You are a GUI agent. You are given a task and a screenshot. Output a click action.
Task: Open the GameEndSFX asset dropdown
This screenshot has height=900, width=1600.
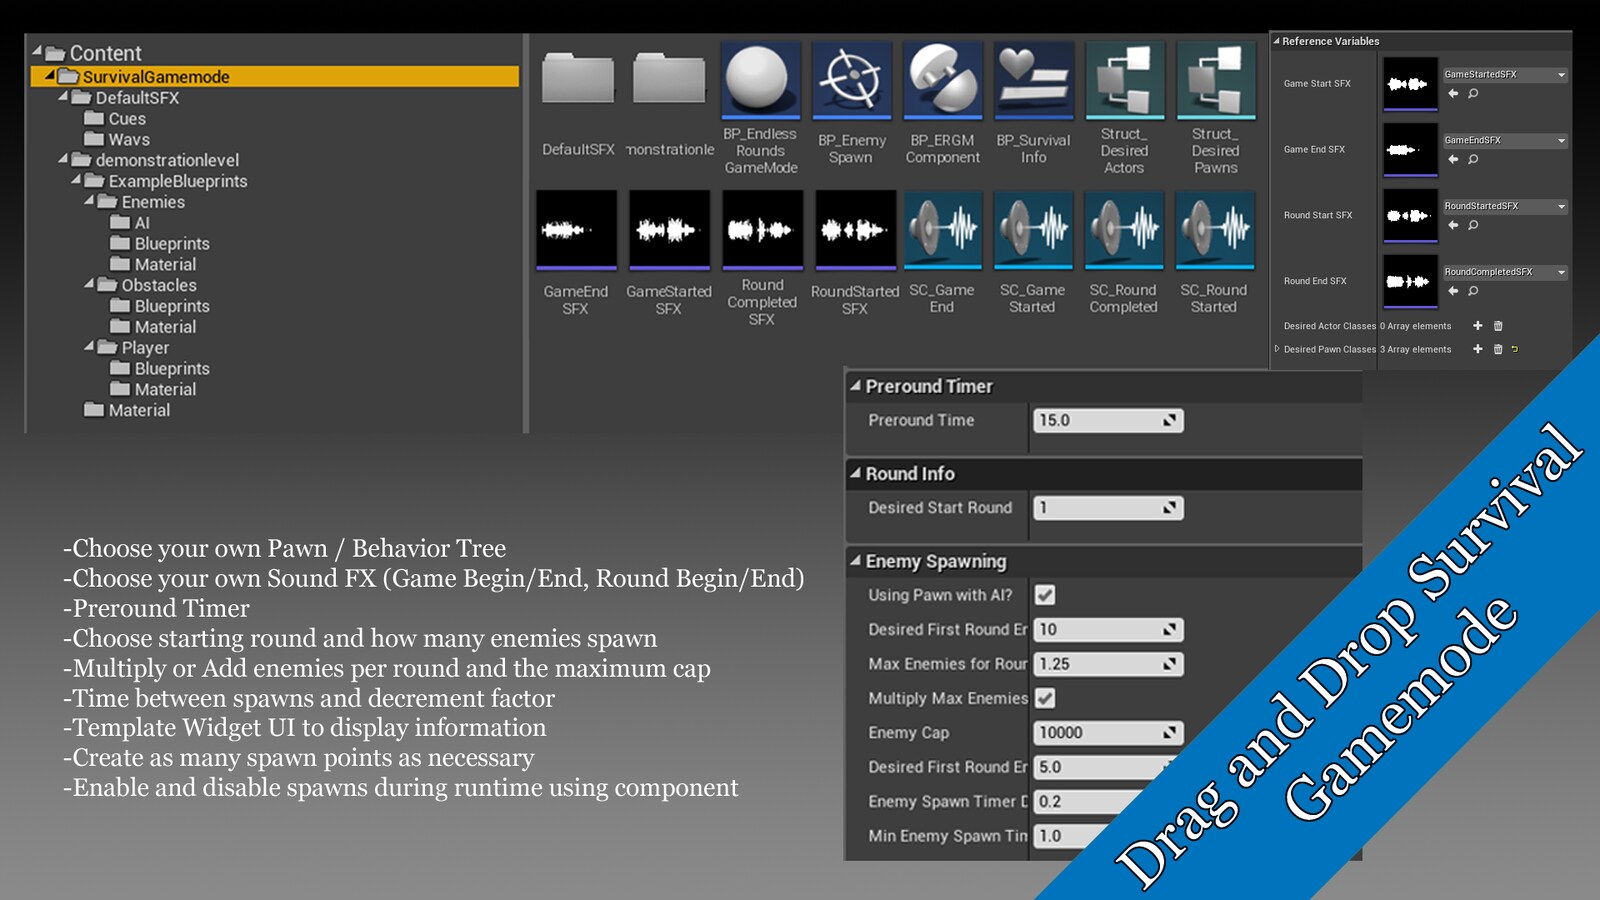[x=1505, y=141]
